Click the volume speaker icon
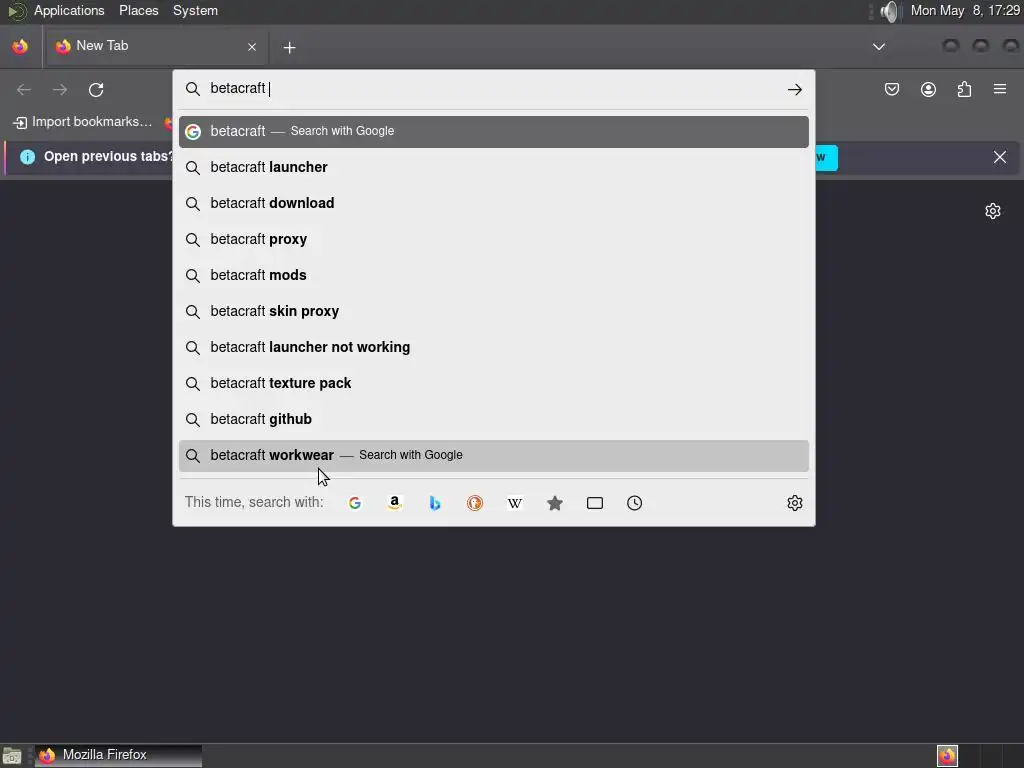 pyautogui.click(x=889, y=11)
